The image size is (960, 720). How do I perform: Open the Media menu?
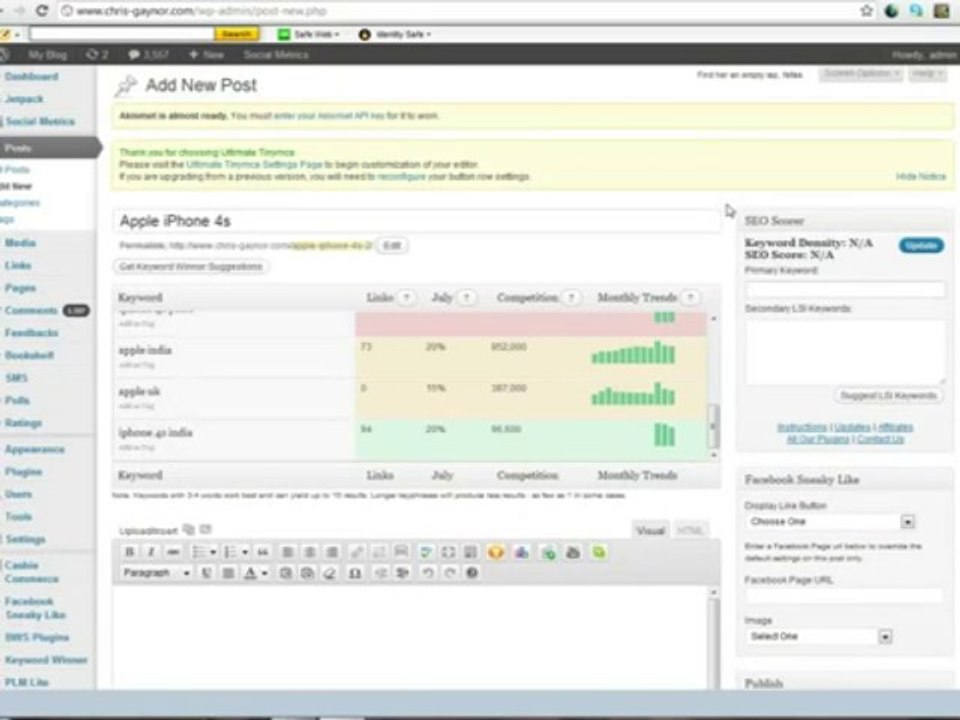[20, 243]
